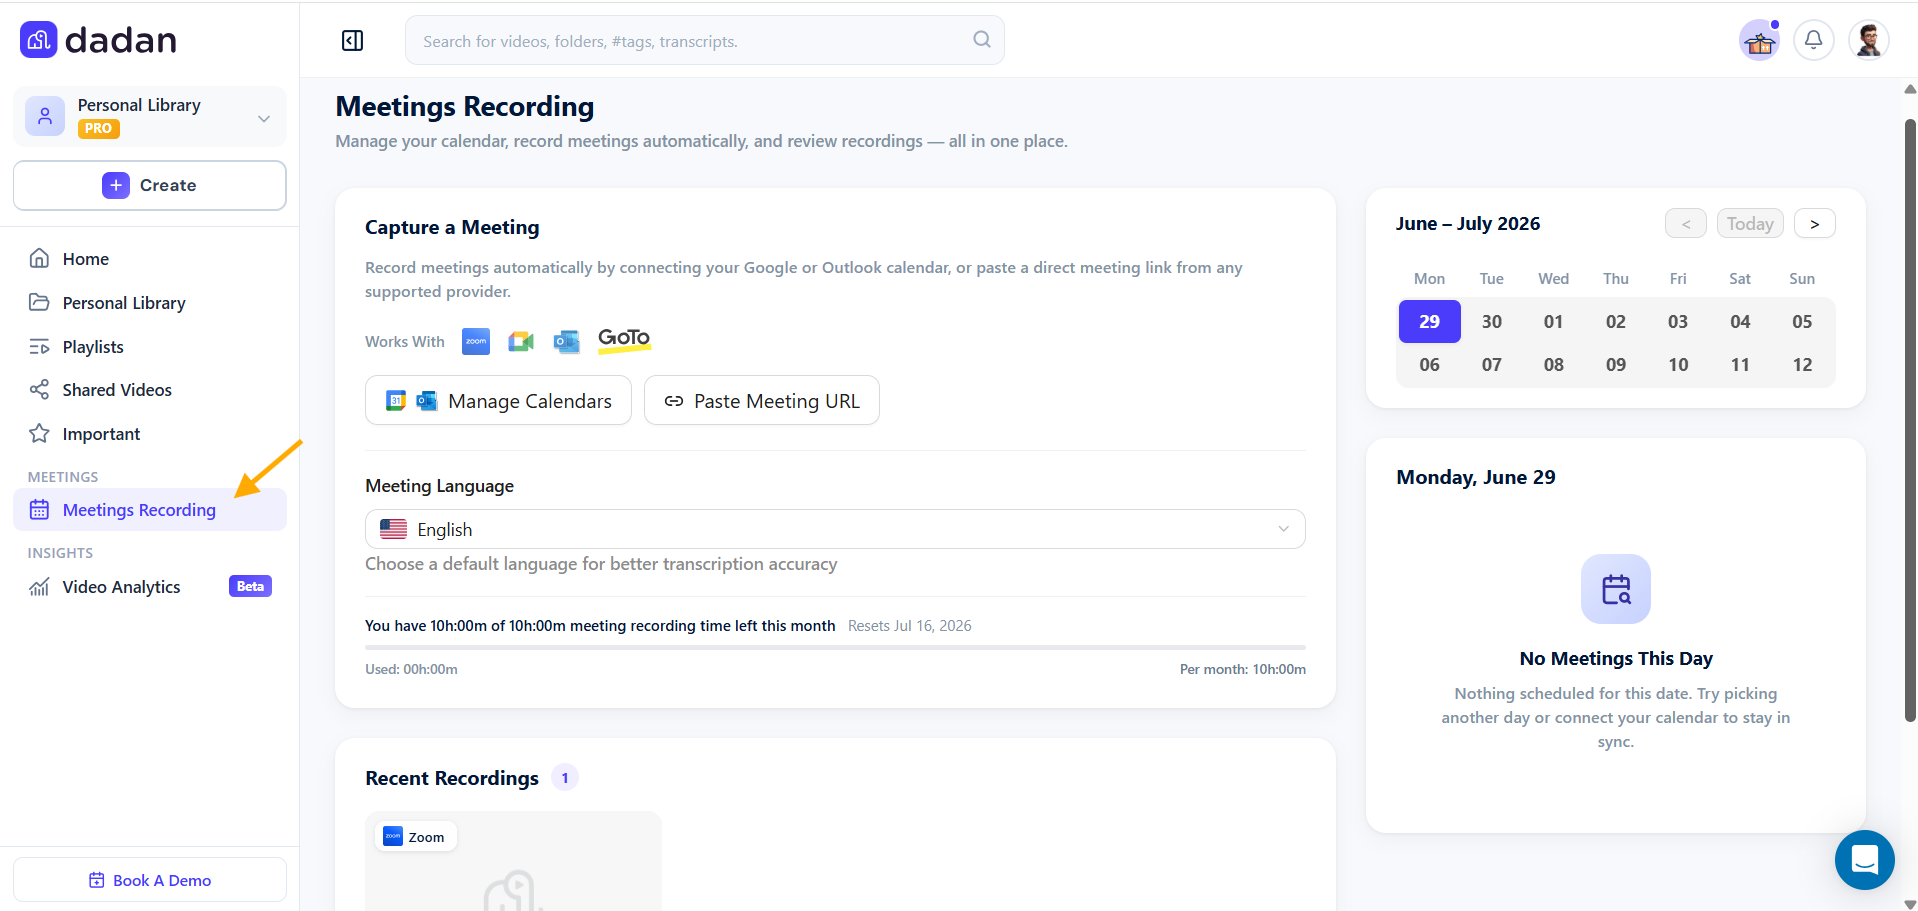Open the gift rewards icon
This screenshot has width=1918, height=911.
pos(1760,41)
